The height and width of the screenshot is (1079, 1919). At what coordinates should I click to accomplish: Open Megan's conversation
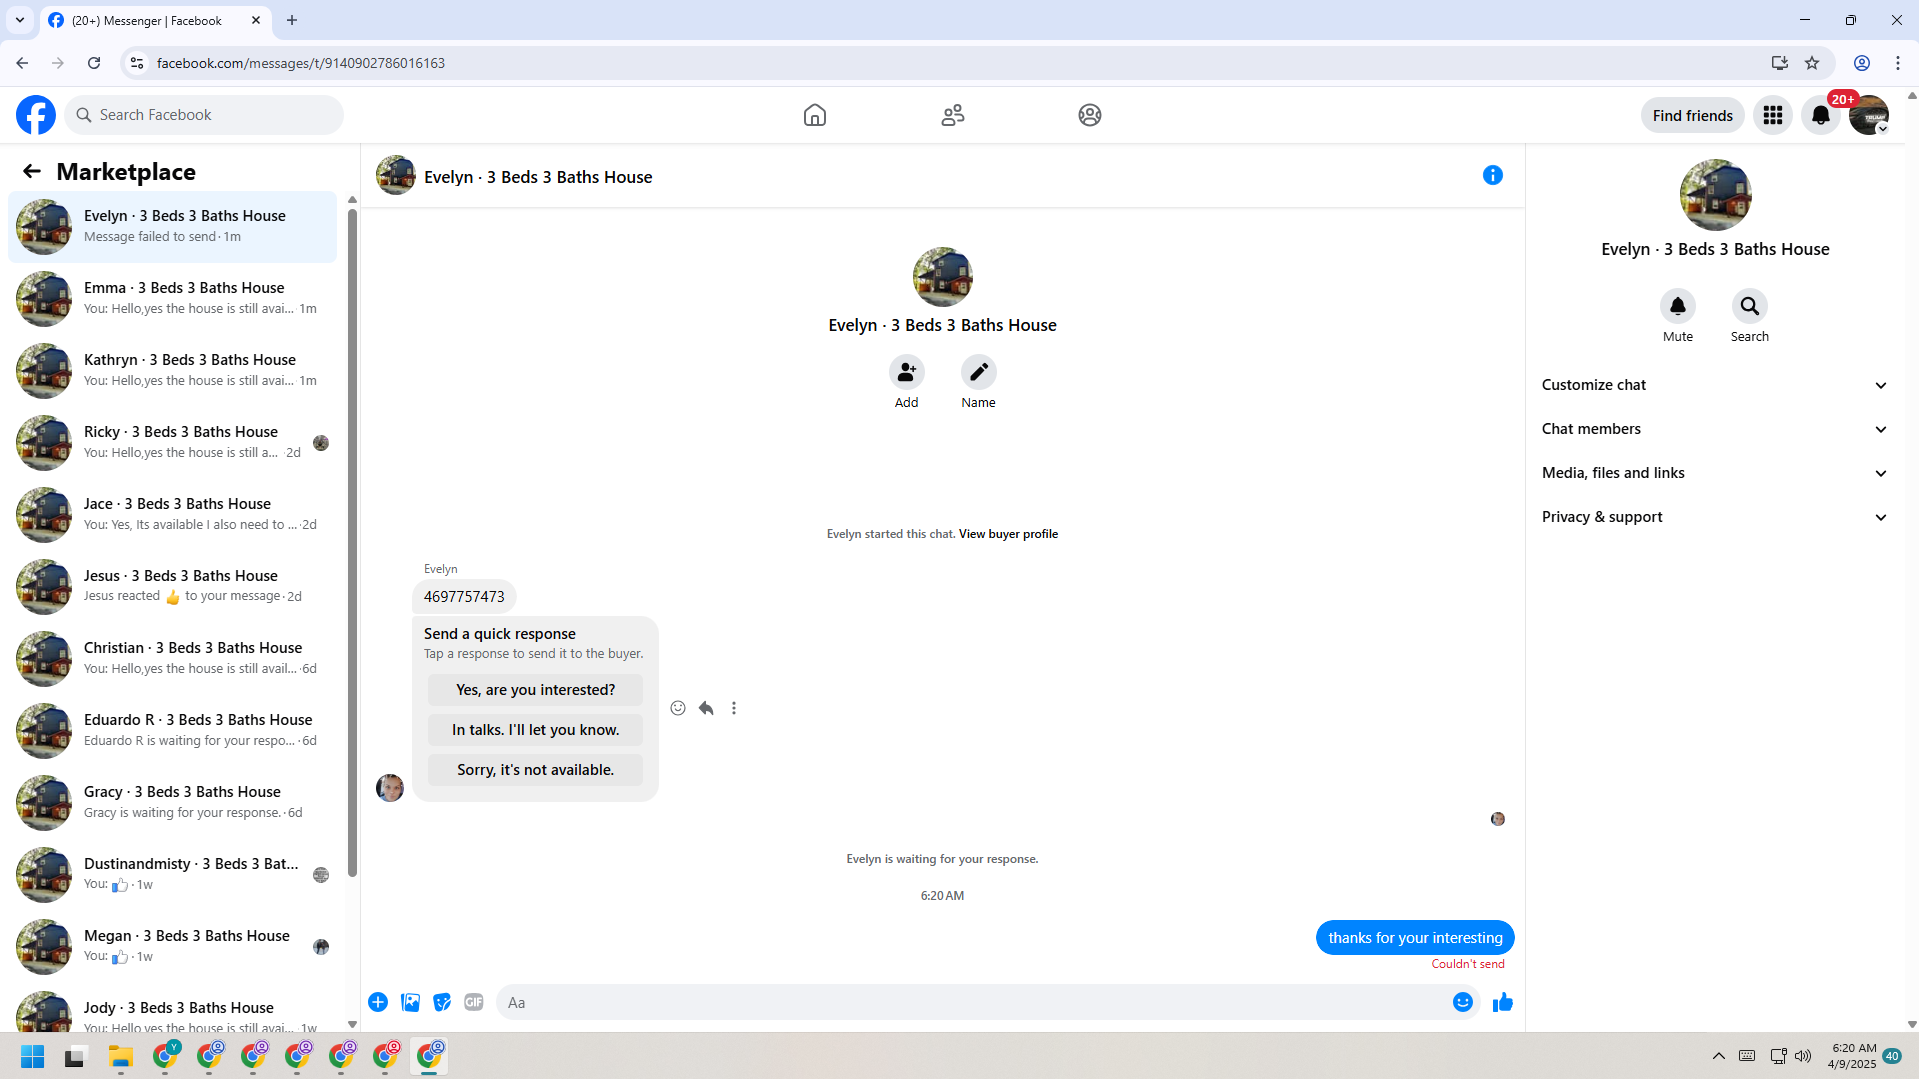tap(173, 947)
